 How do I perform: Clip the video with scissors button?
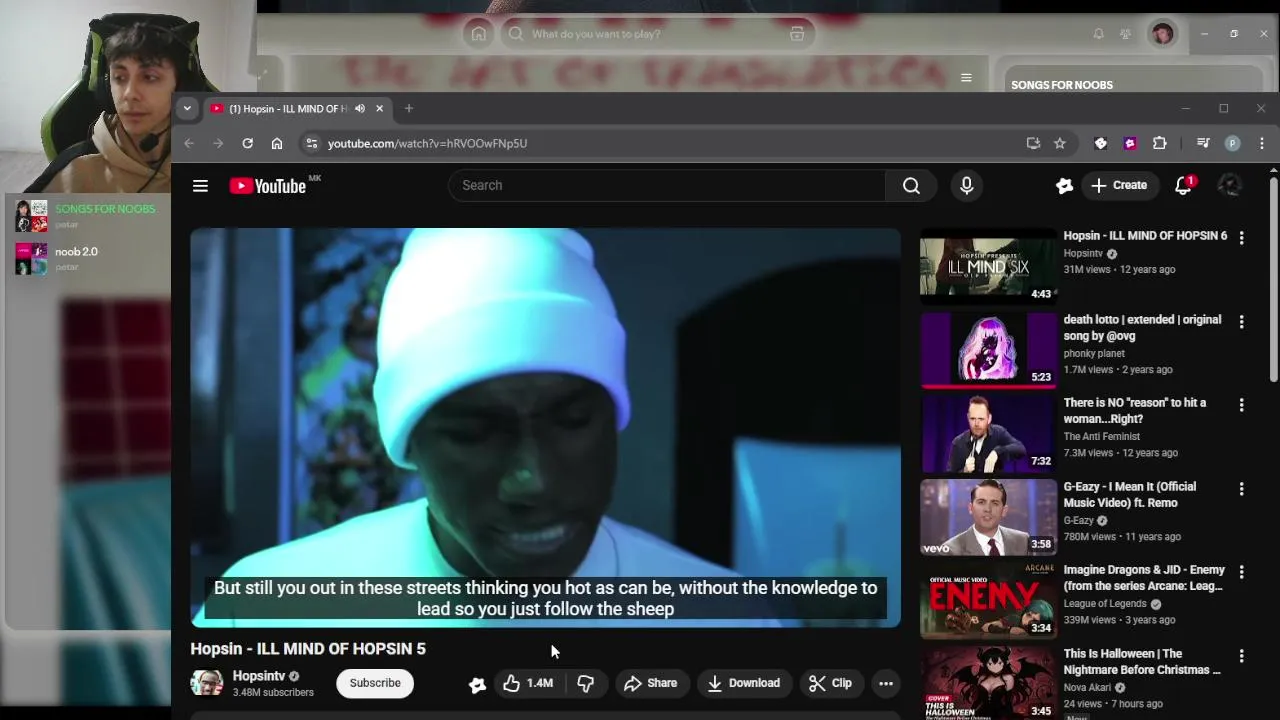pos(830,683)
